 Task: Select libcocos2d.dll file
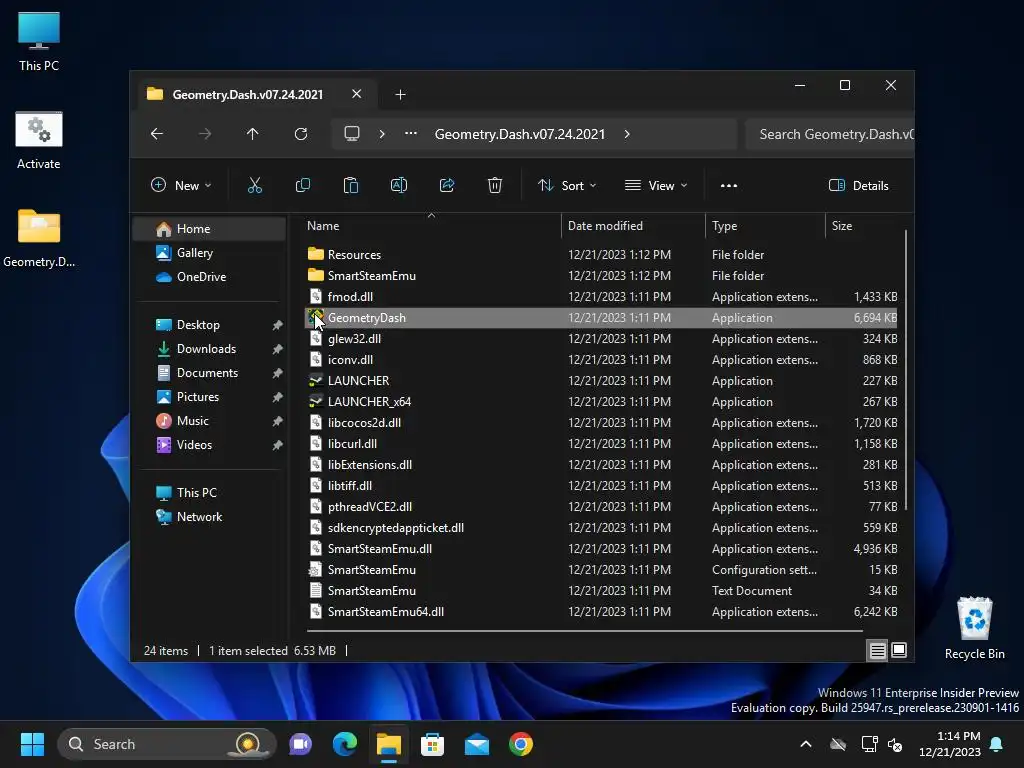[601, 423]
